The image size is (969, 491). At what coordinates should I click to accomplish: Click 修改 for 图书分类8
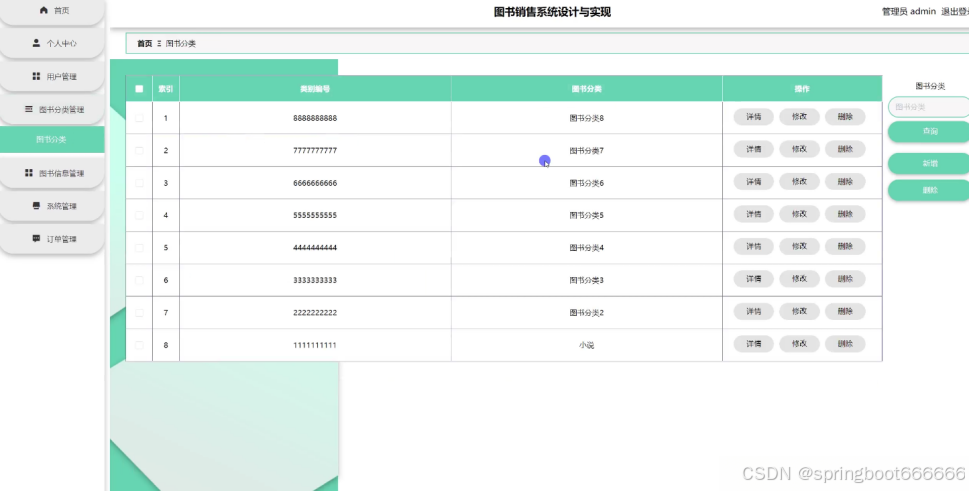click(x=799, y=117)
